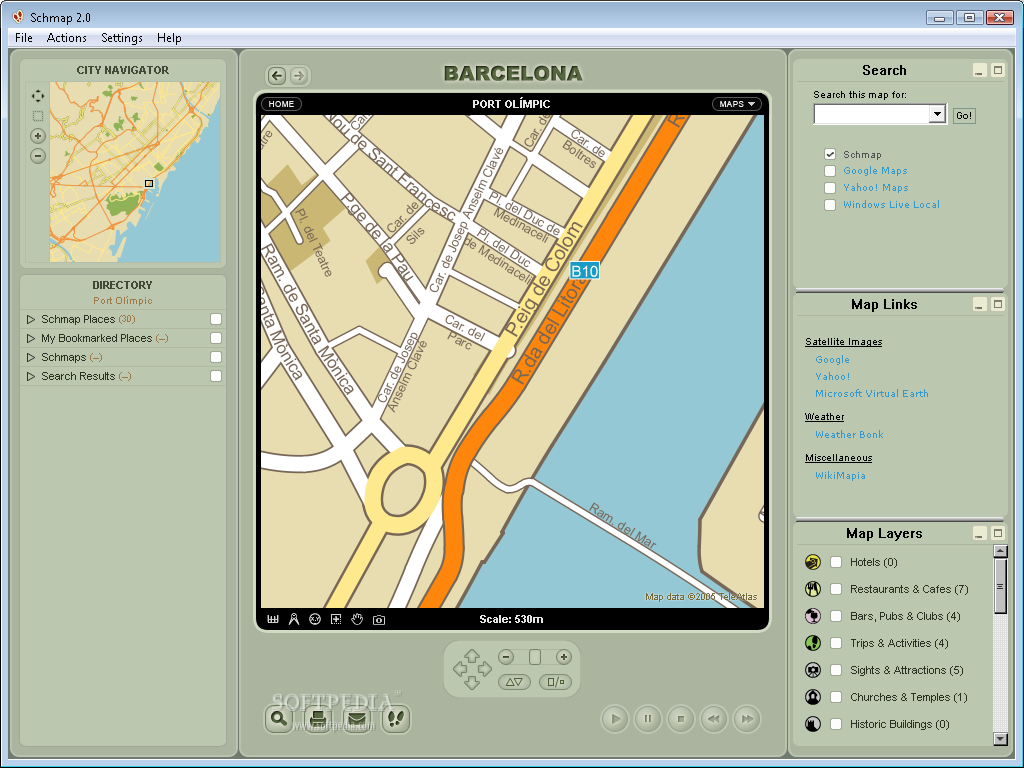Screen dimensions: 1024x768
Task: Click the fast-forward button
Action: (747, 719)
